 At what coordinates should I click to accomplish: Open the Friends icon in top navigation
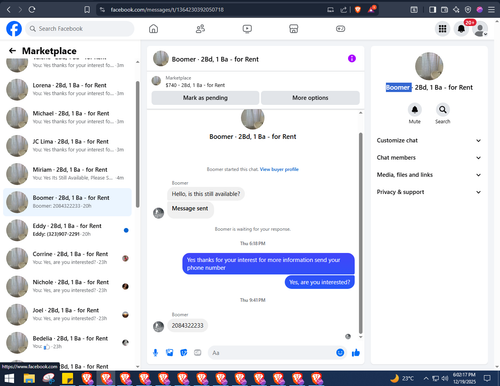[x=200, y=29]
